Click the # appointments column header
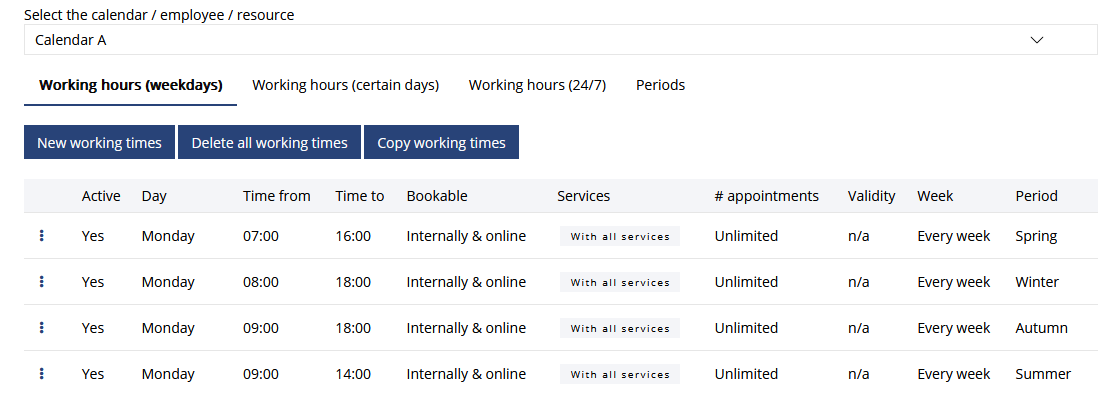 (767, 196)
